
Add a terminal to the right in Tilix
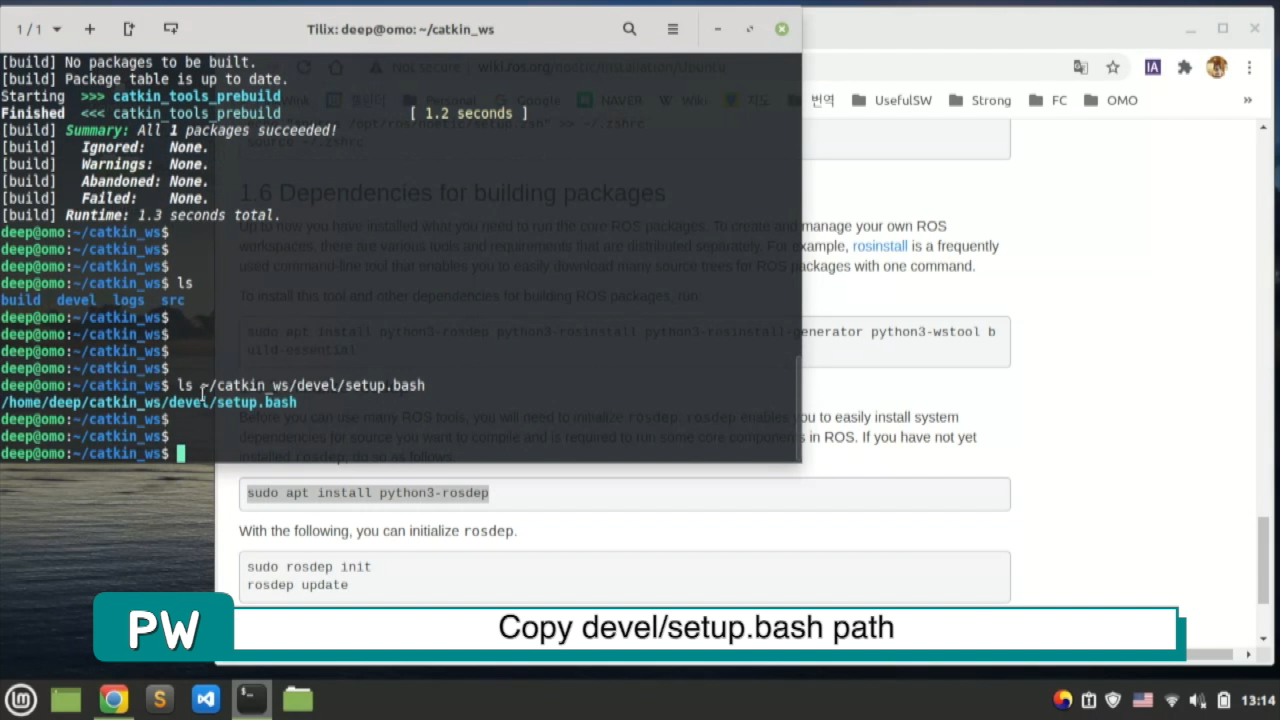pos(129,29)
